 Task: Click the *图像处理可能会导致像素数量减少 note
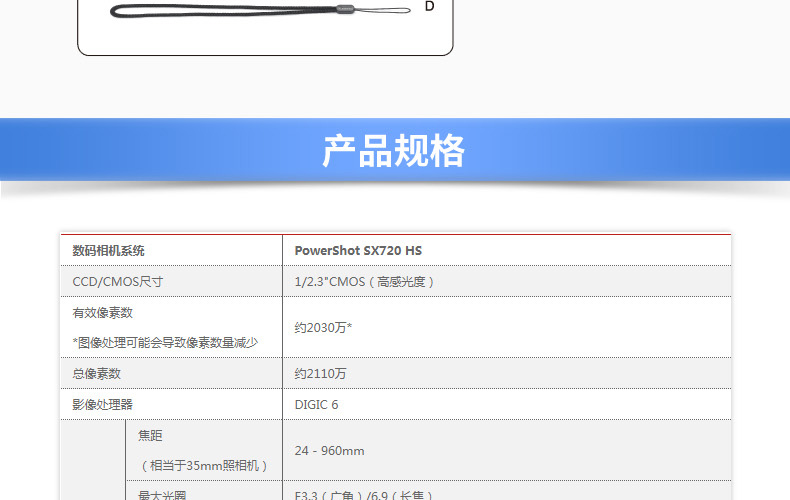(x=165, y=343)
